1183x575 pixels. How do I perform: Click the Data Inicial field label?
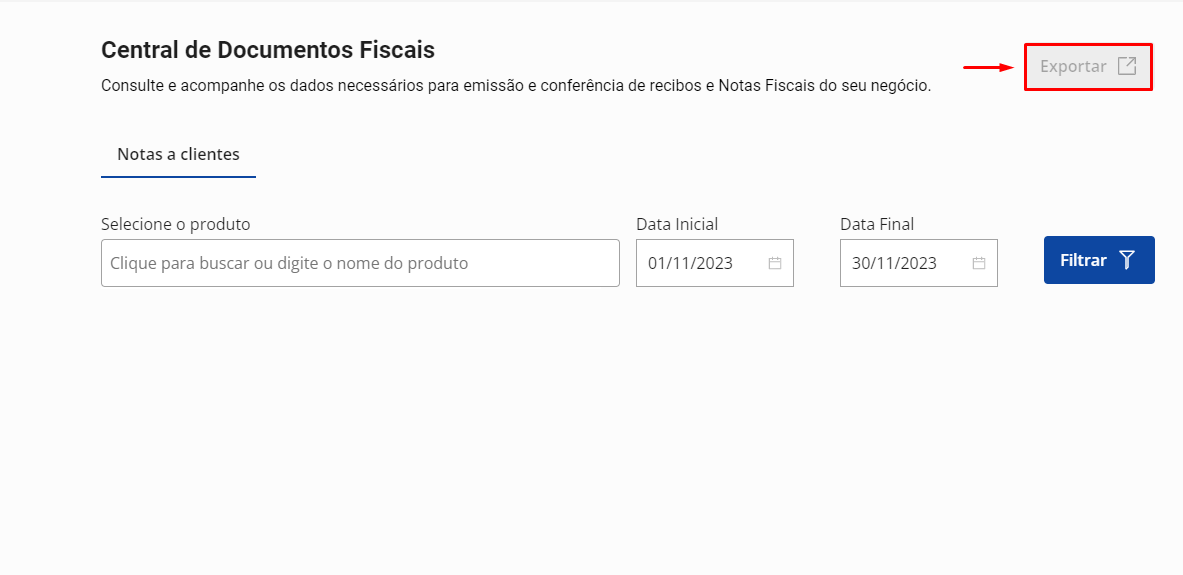pos(677,224)
